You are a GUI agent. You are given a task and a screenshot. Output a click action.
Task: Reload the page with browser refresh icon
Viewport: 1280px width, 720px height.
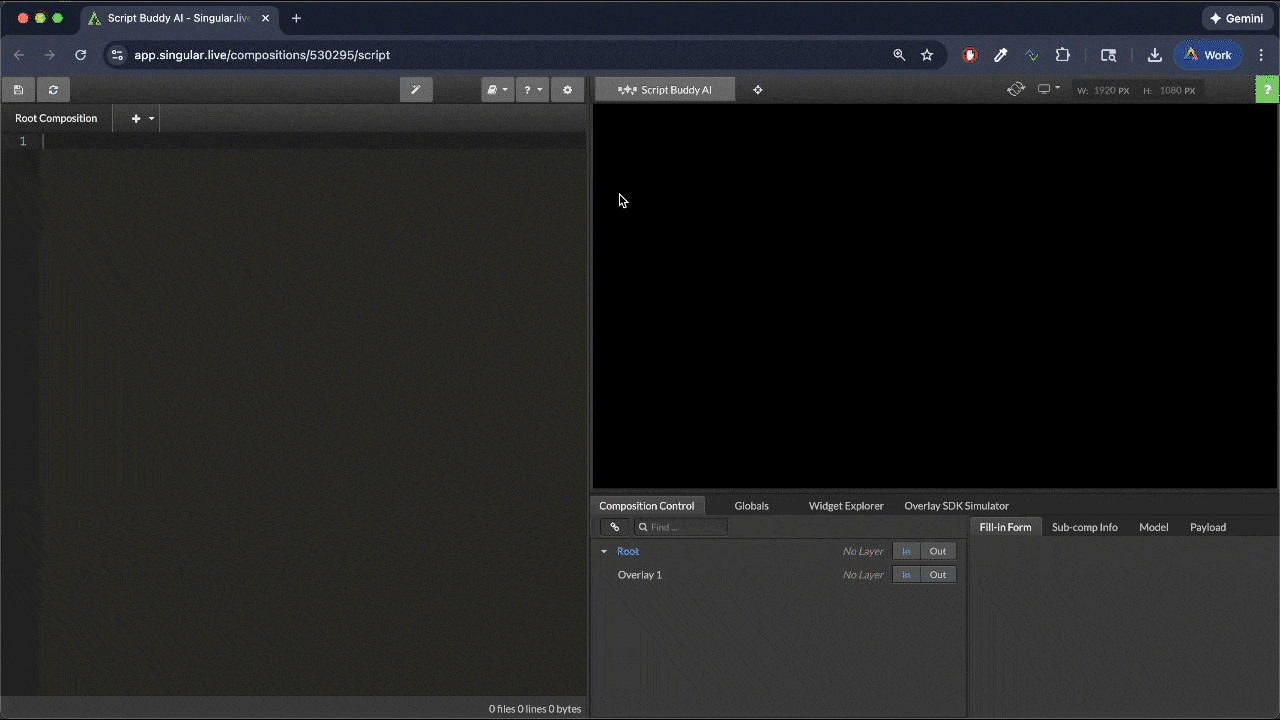tap(80, 55)
